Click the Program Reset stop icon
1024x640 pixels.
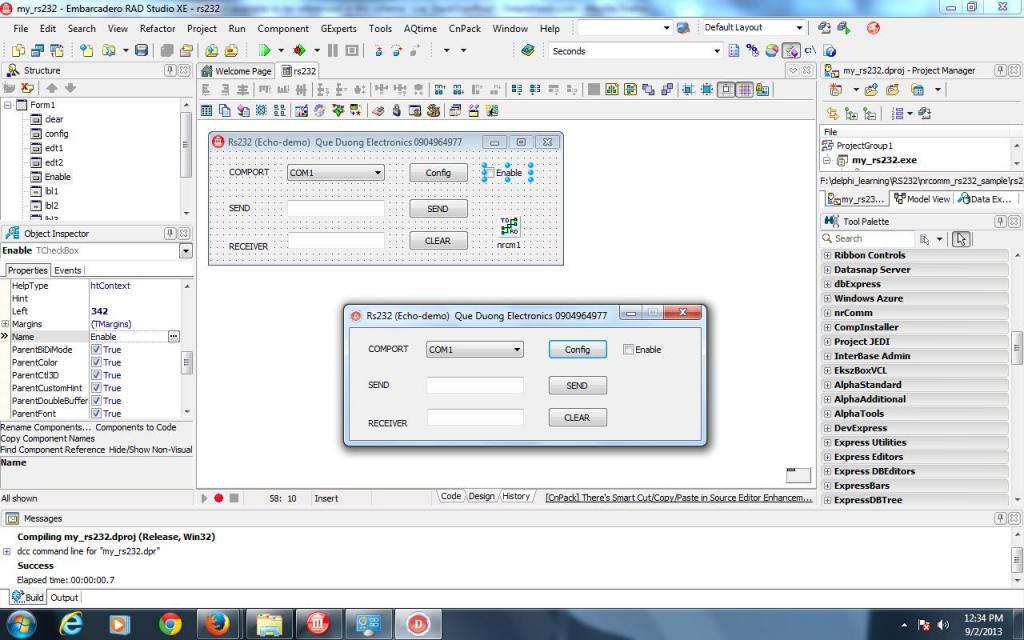(352, 50)
